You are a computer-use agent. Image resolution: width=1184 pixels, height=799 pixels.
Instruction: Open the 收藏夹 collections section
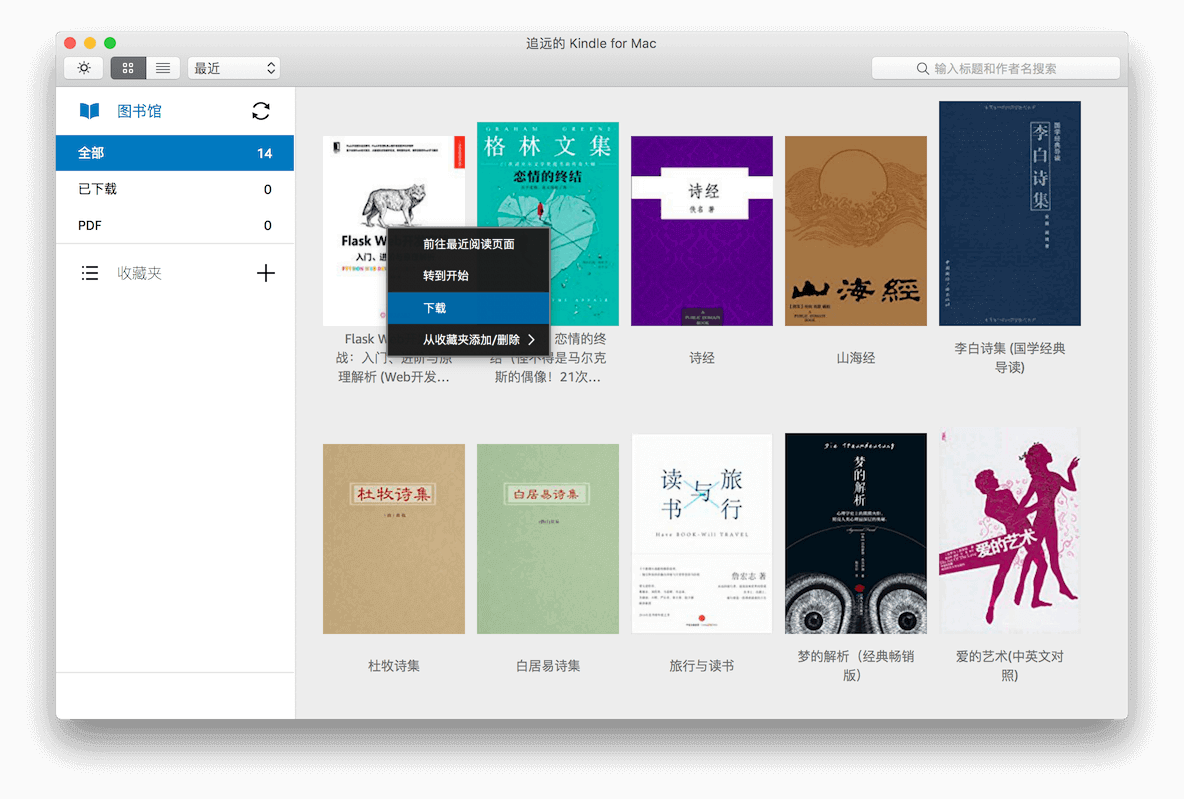pos(139,273)
